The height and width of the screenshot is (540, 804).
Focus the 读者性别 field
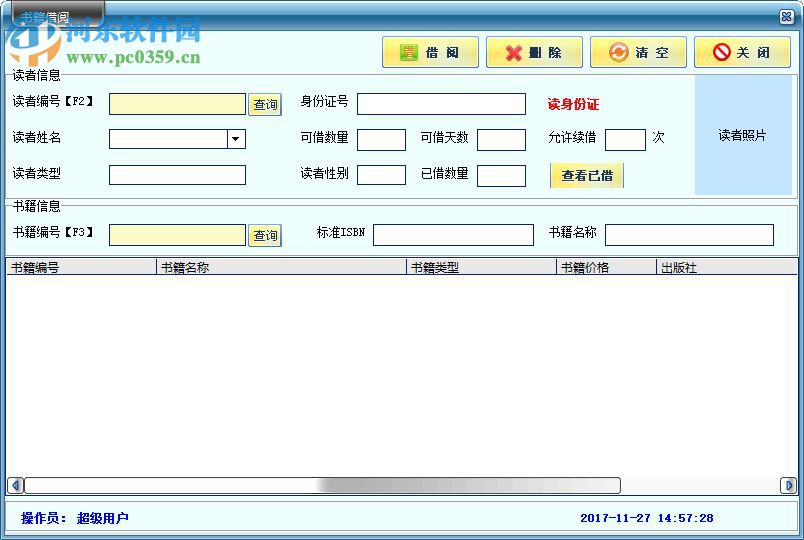point(381,175)
